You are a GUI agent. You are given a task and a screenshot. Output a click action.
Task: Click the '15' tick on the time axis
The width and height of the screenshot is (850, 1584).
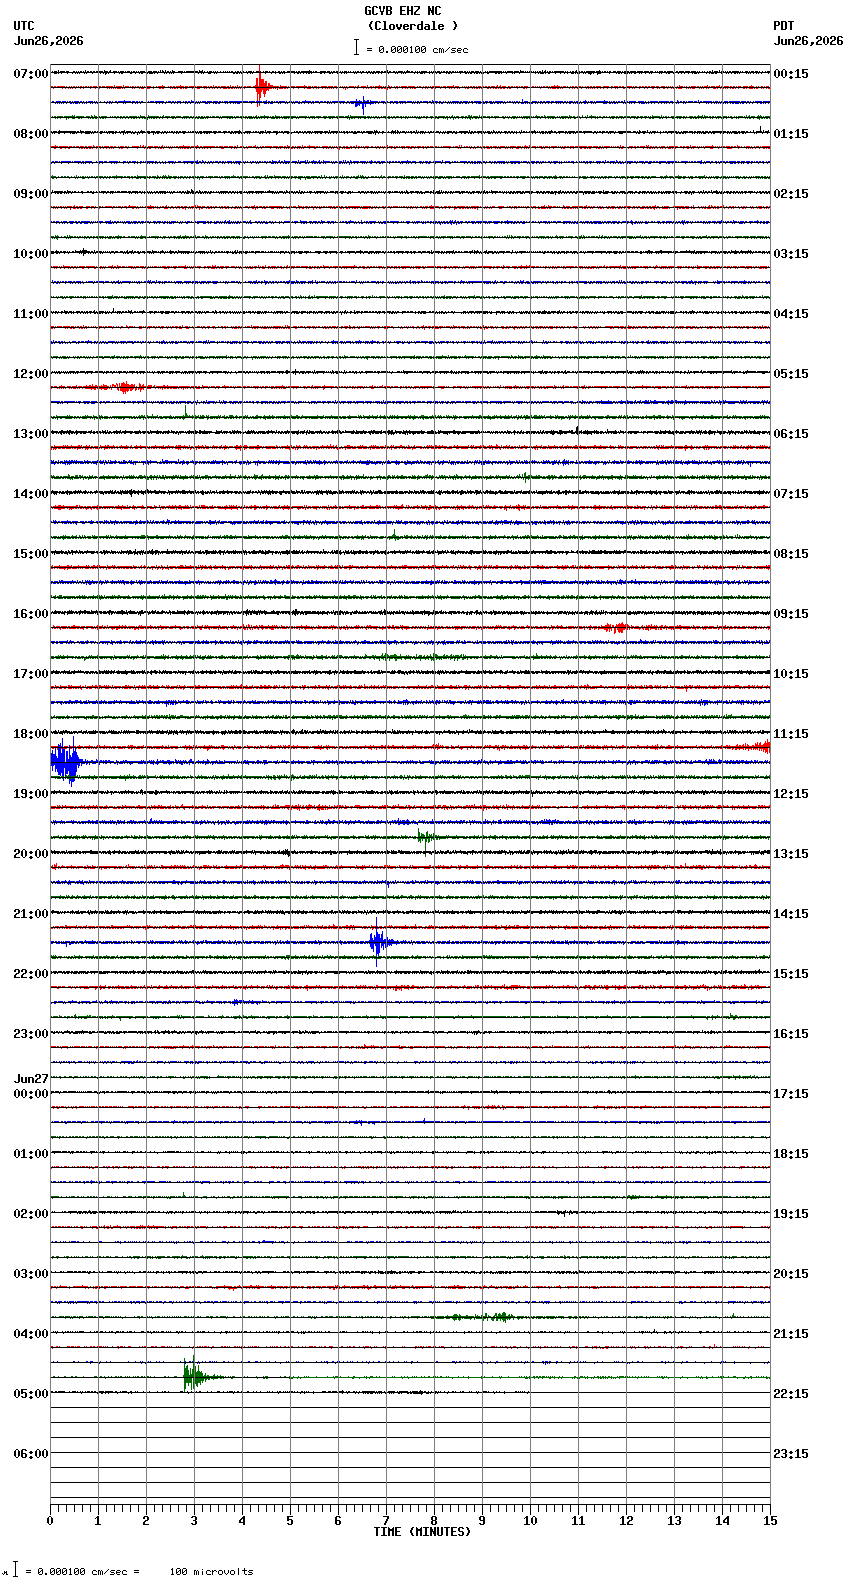point(770,1521)
